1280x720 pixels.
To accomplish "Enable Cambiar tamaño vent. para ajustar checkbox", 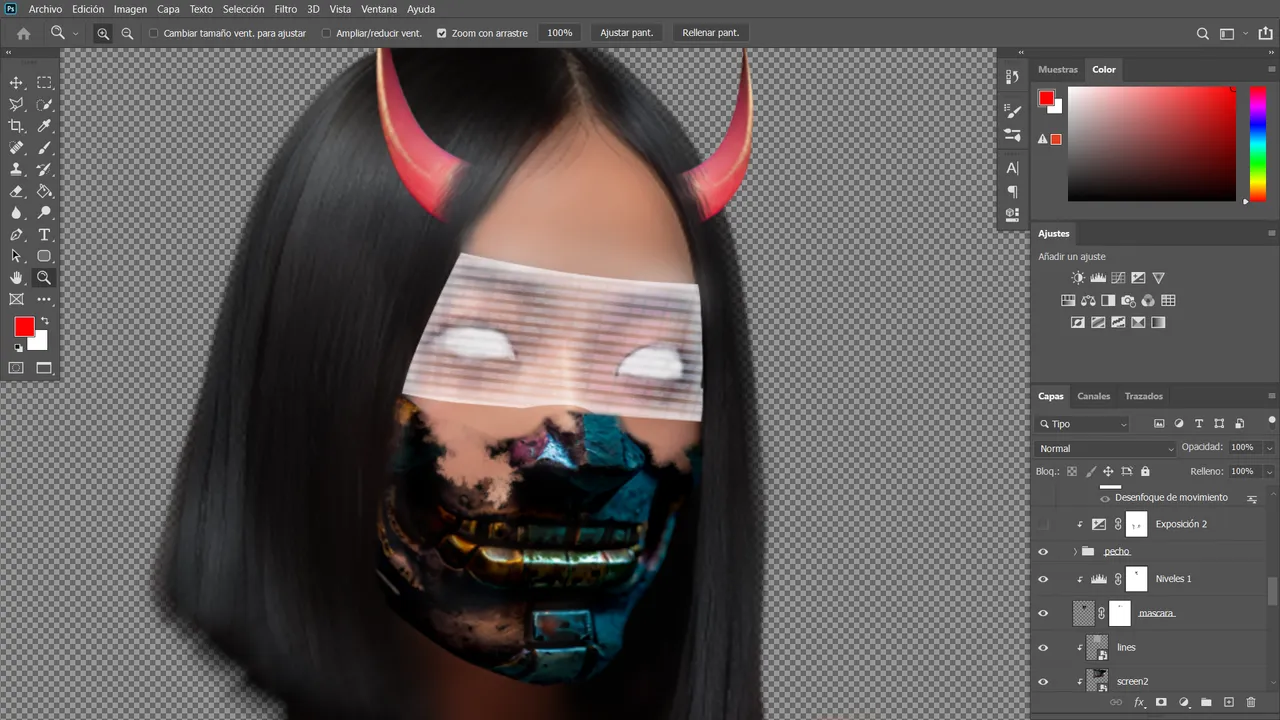I will (x=153, y=33).
